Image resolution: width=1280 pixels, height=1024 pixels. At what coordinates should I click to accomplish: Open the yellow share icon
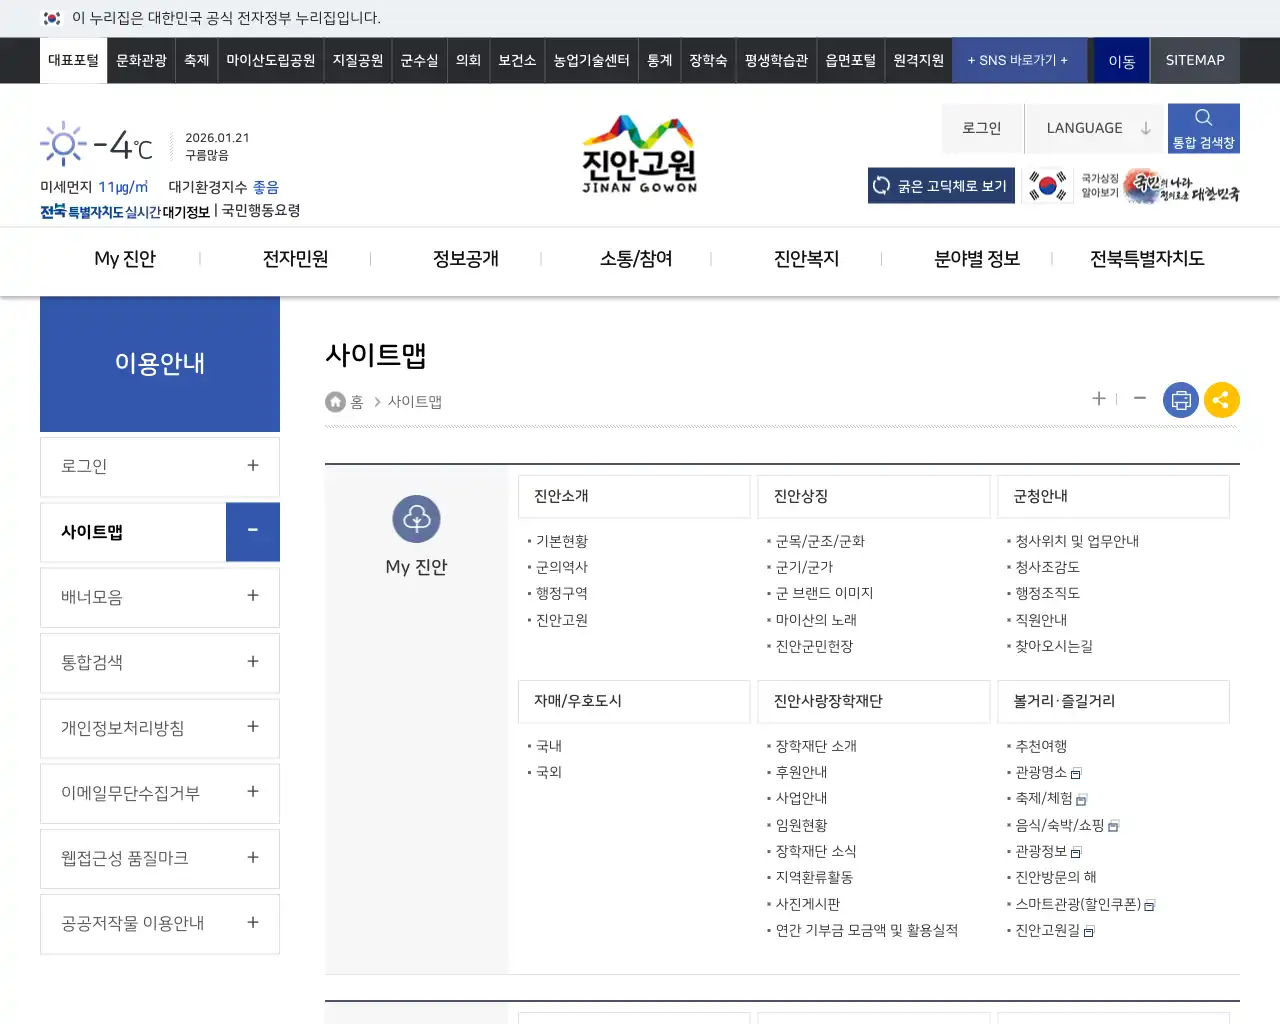(x=1222, y=400)
